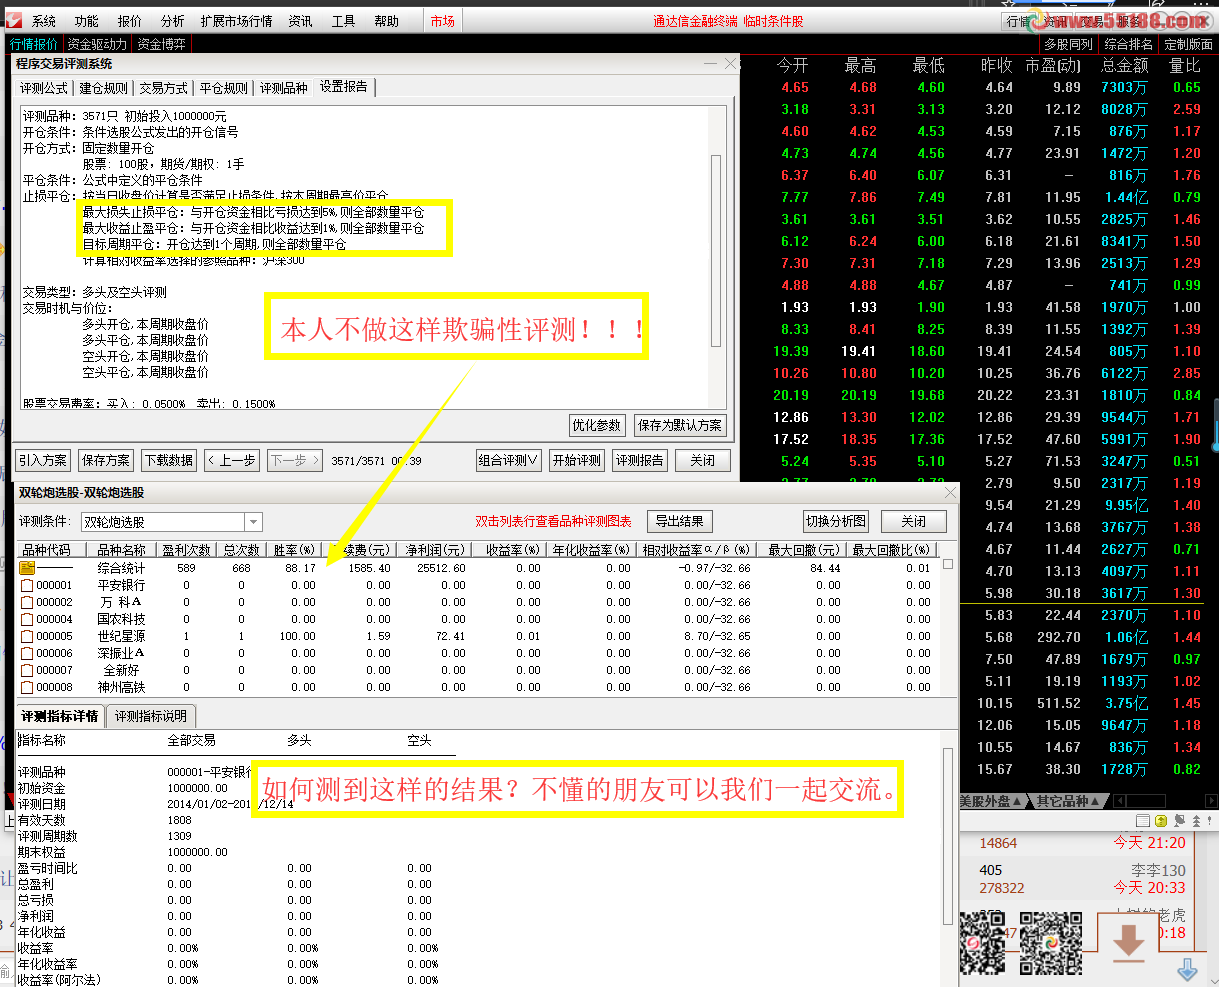Image resolution: width=1219 pixels, height=987 pixels.
Task: Open the 定制版面 view
Action: point(1188,44)
